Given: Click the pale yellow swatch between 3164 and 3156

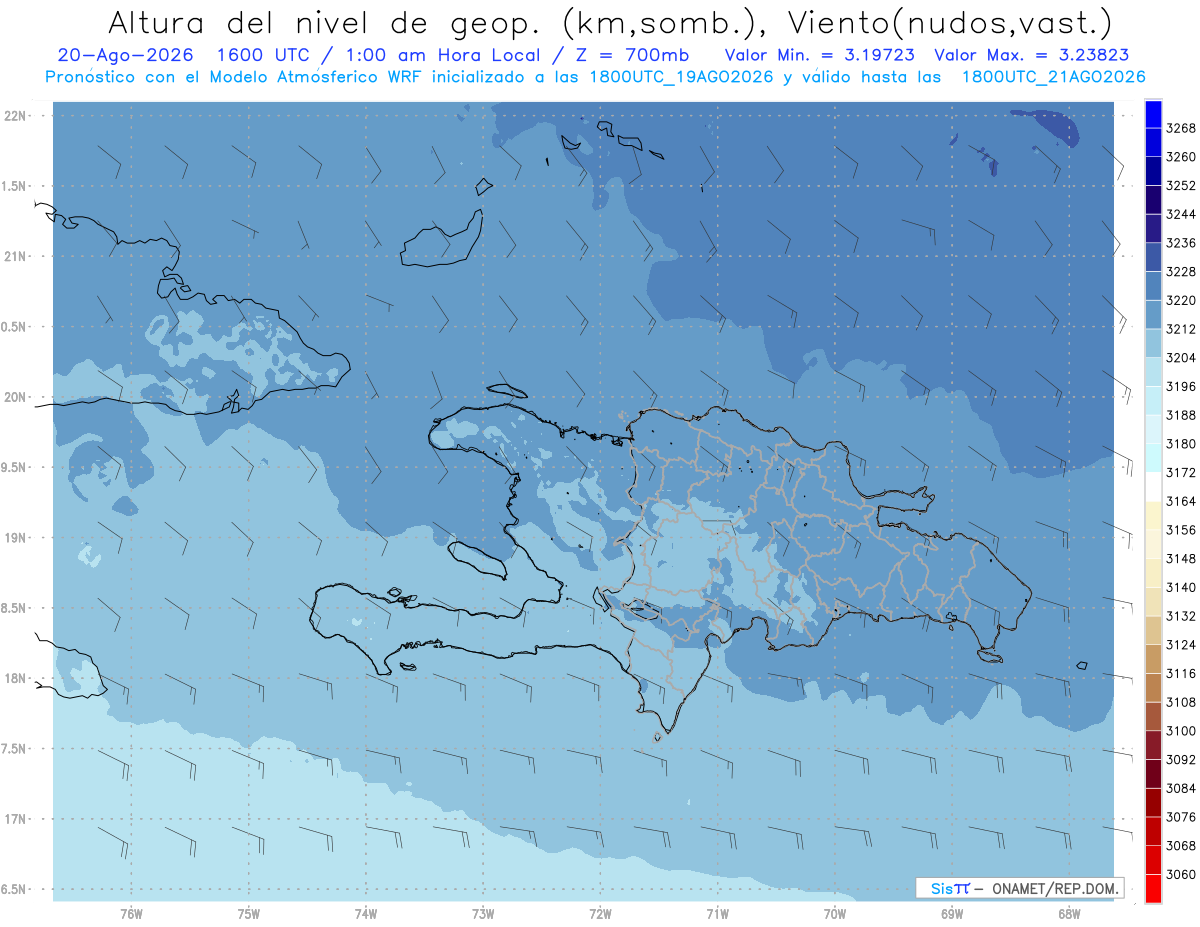Looking at the screenshot, I should point(1153,515).
